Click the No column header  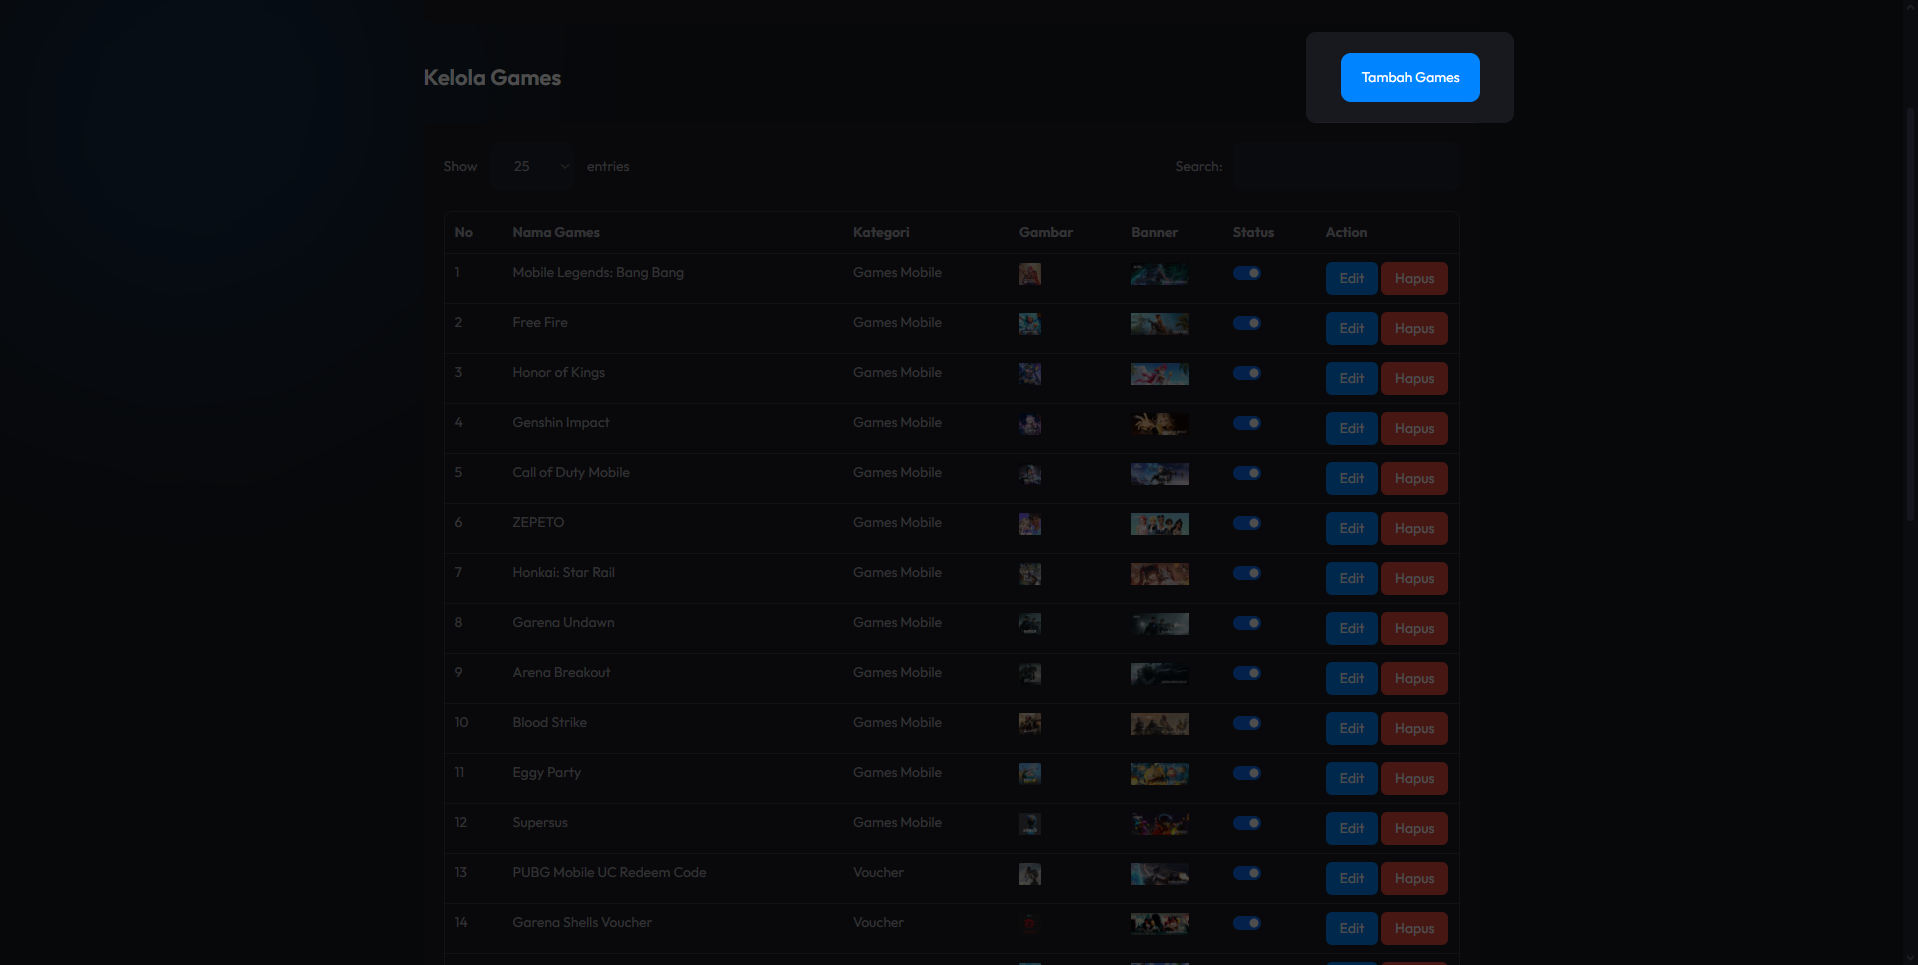[x=463, y=232]
